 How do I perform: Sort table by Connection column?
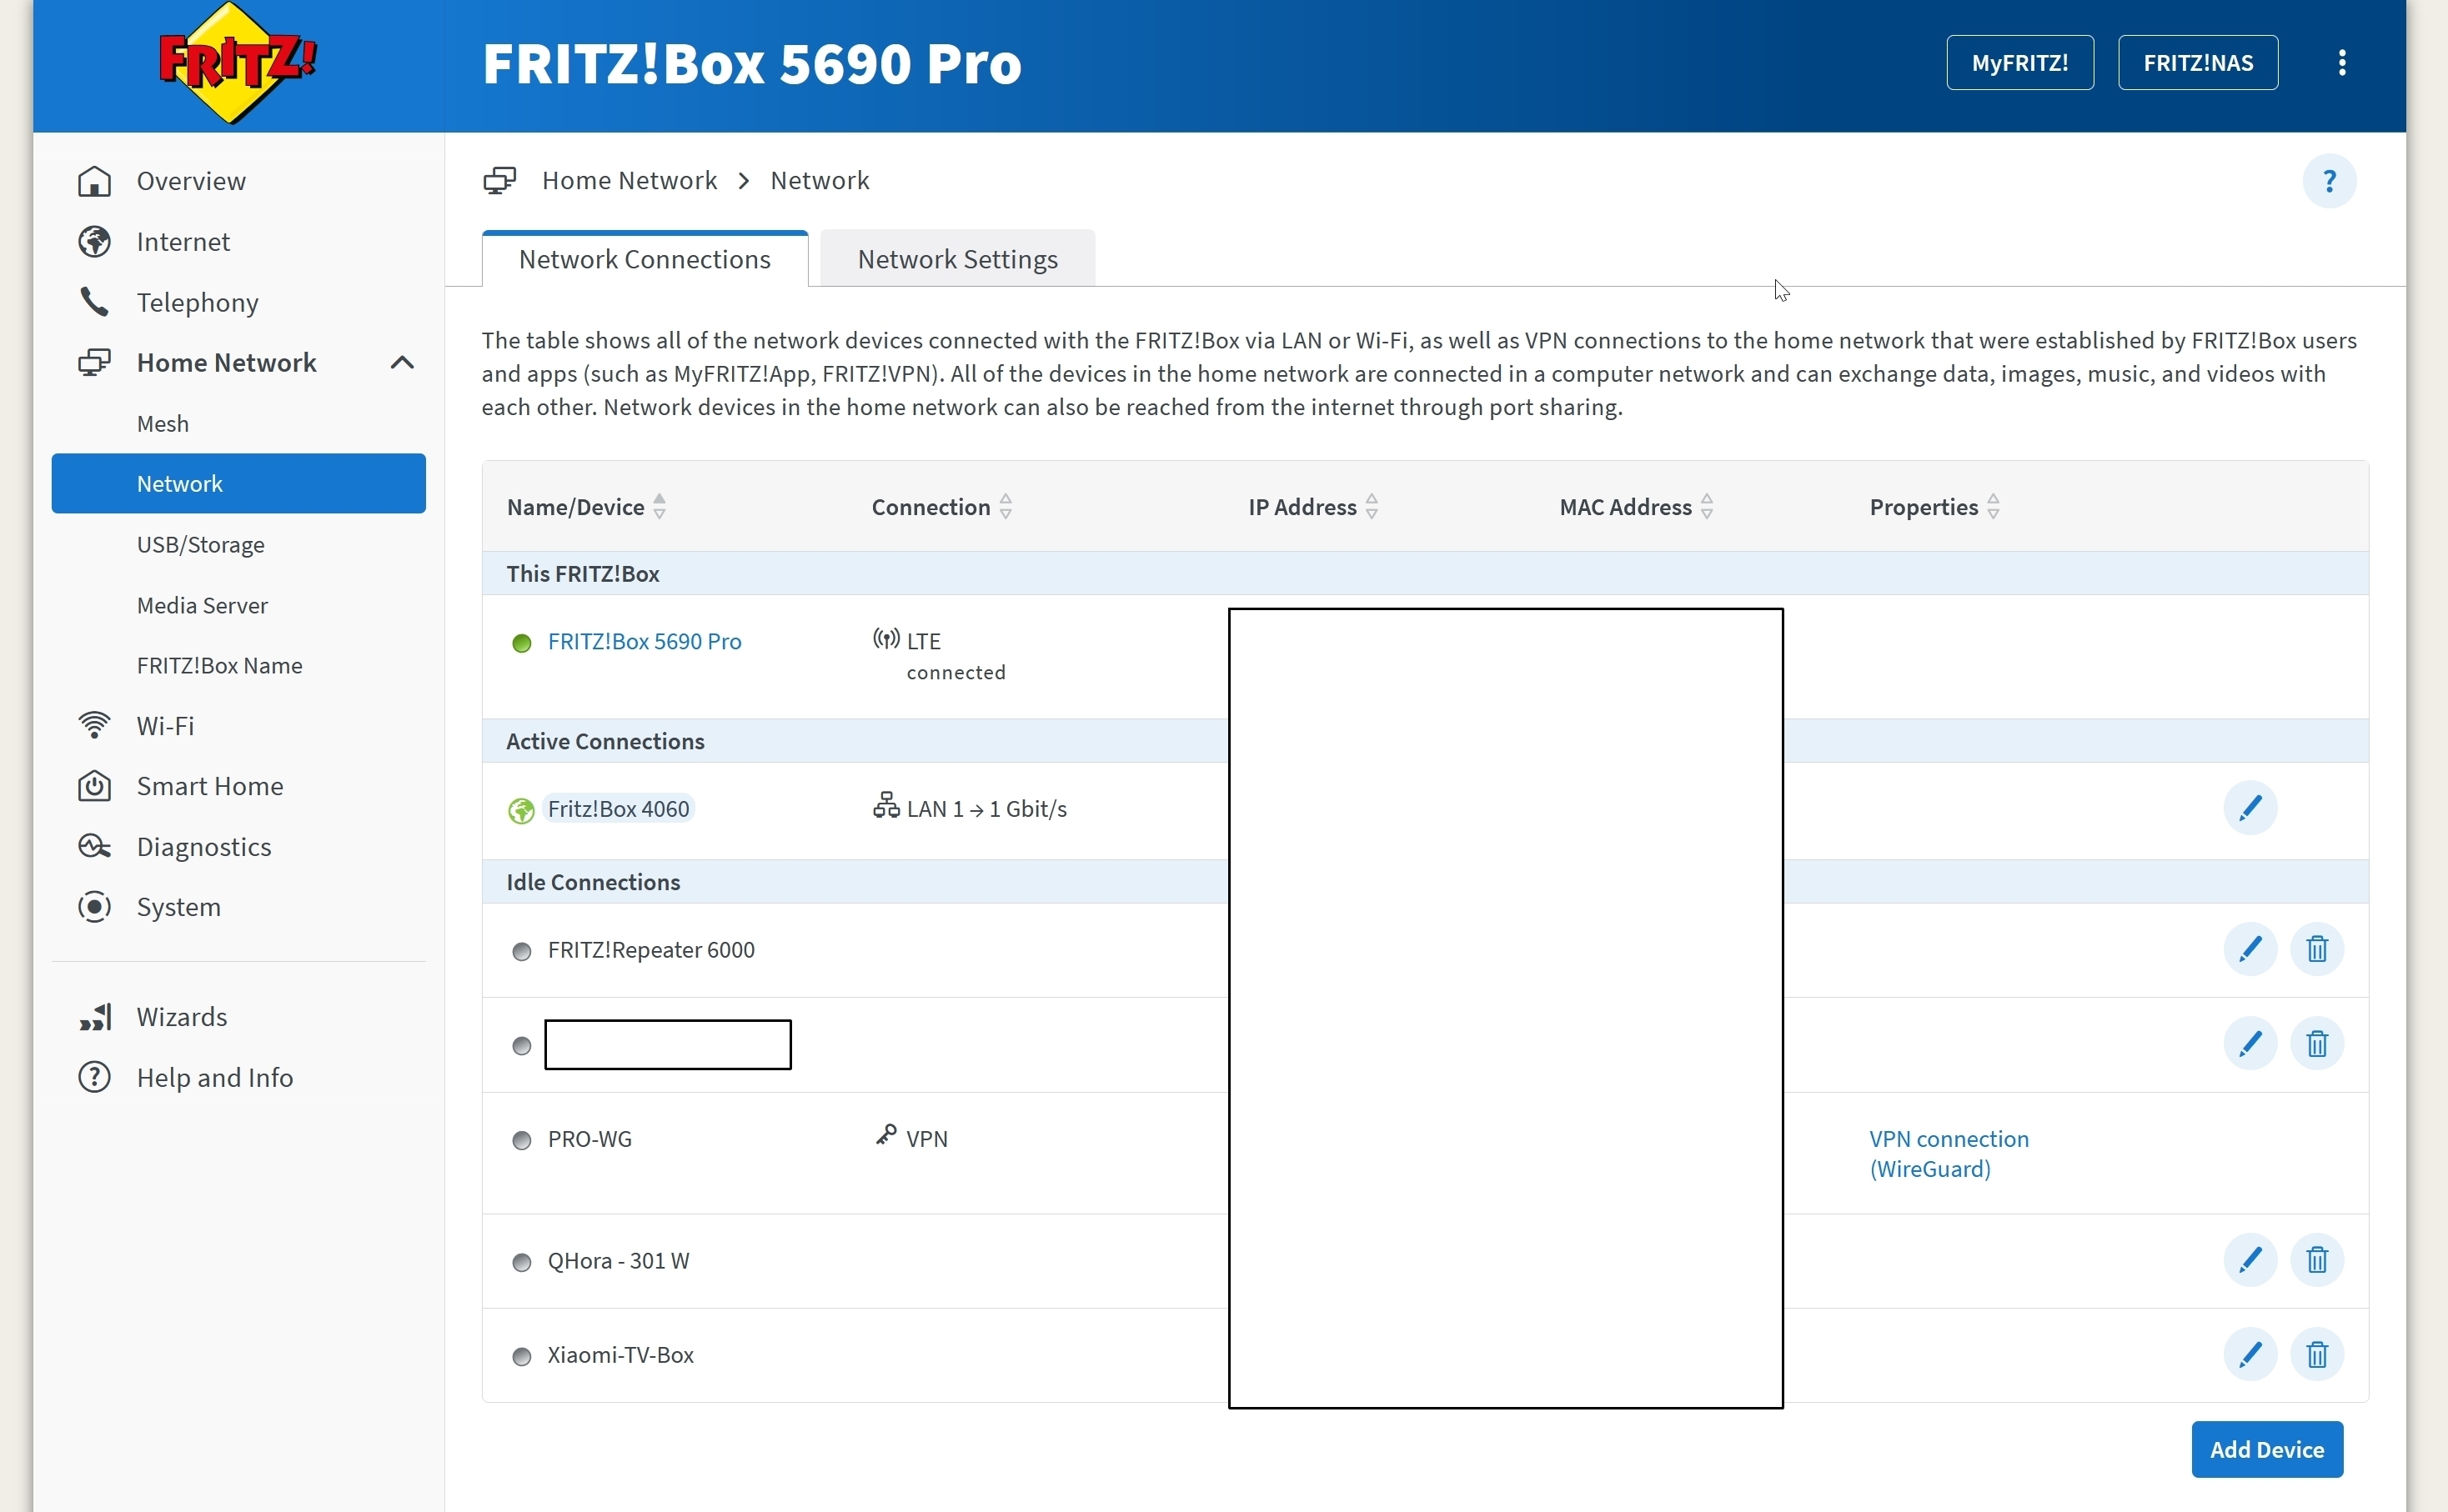point(1006,507)
